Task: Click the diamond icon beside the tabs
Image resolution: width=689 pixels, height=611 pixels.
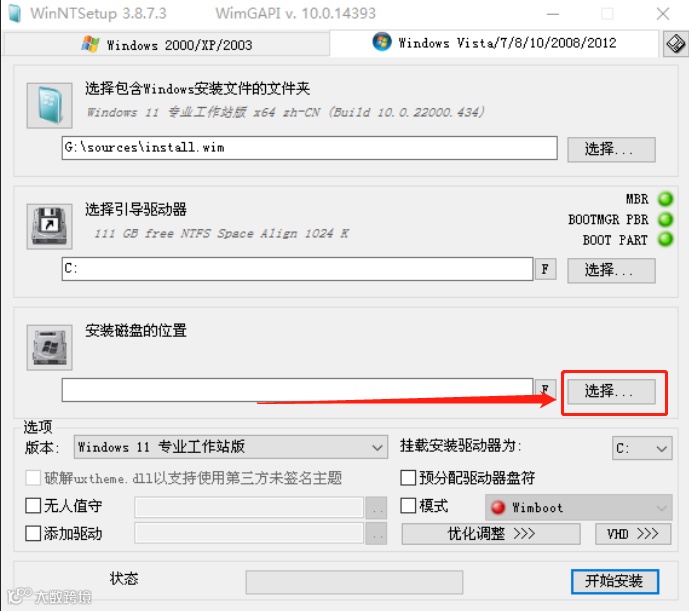Action: [x=675, y=44]
